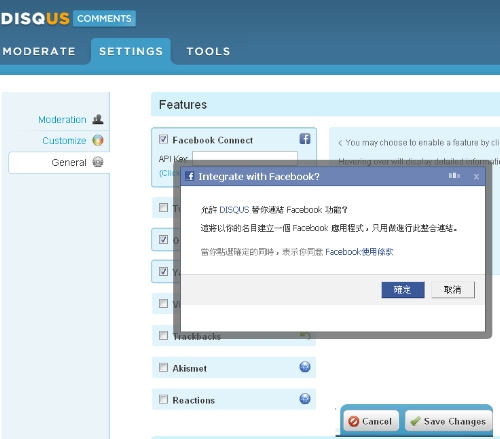Toggle the fourth feature checkbox above the 'Vi' feature row

(163, 271)
